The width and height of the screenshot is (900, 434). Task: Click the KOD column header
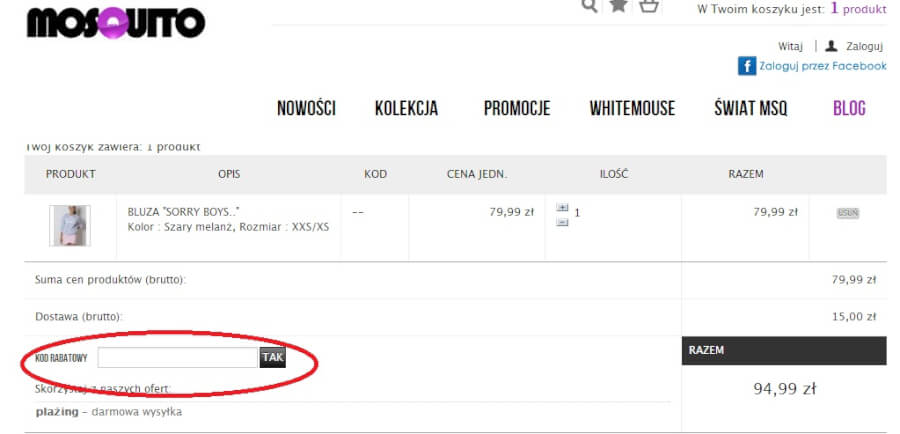coord(375,174)
